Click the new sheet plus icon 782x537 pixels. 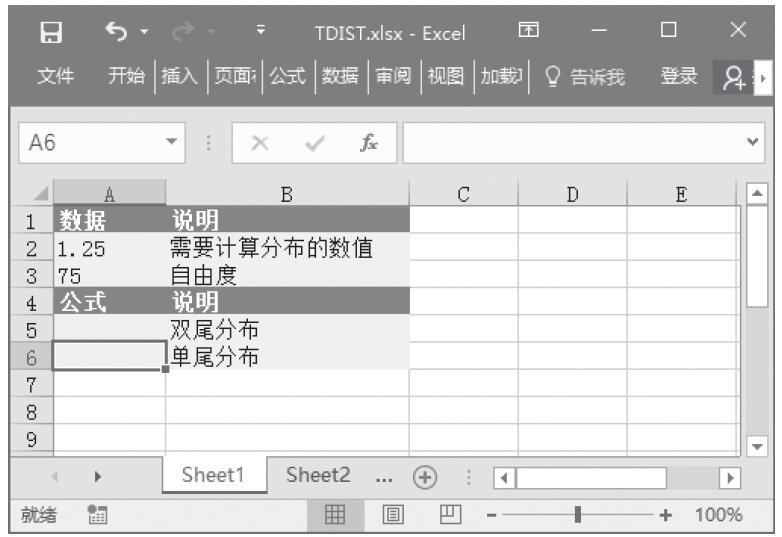424,476
